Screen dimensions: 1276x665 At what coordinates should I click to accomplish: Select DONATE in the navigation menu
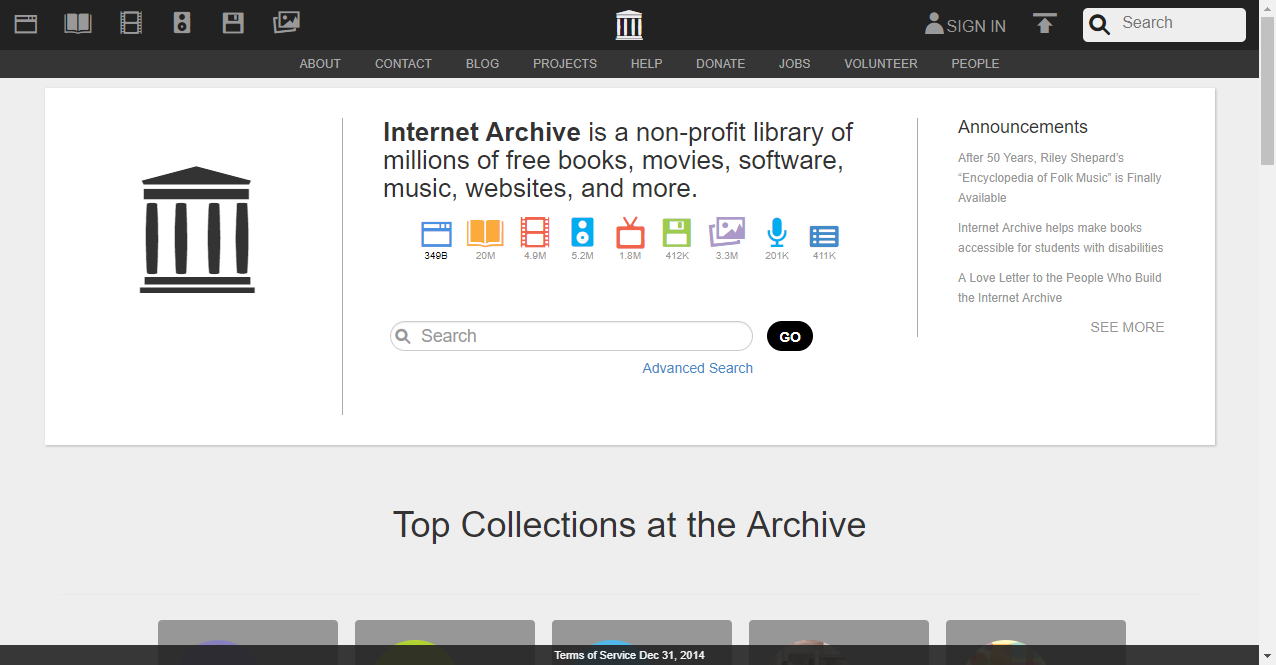pyautogui.click(x=720, y=64)
